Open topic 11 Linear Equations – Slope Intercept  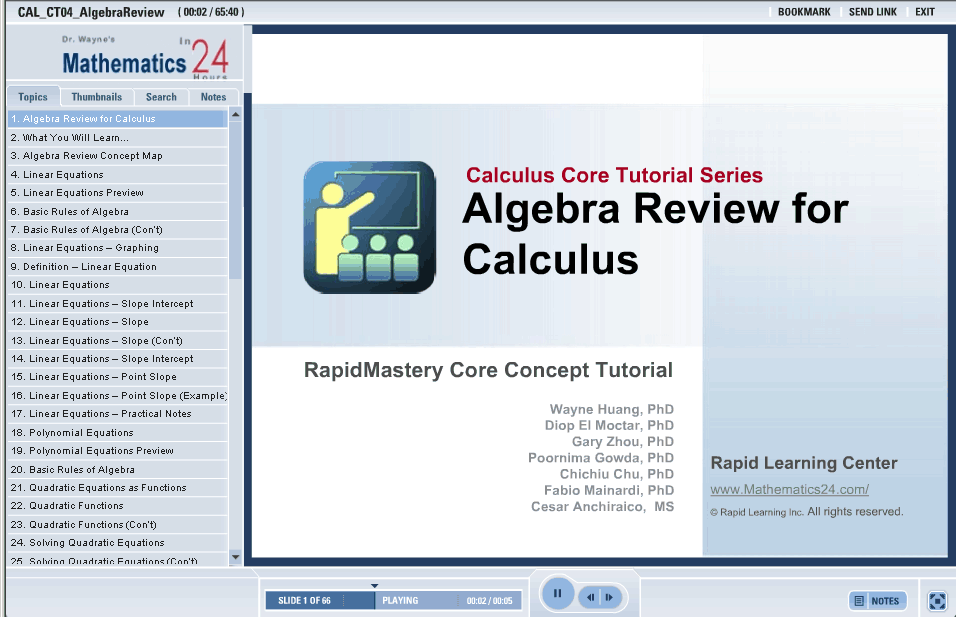coord(118,304)
